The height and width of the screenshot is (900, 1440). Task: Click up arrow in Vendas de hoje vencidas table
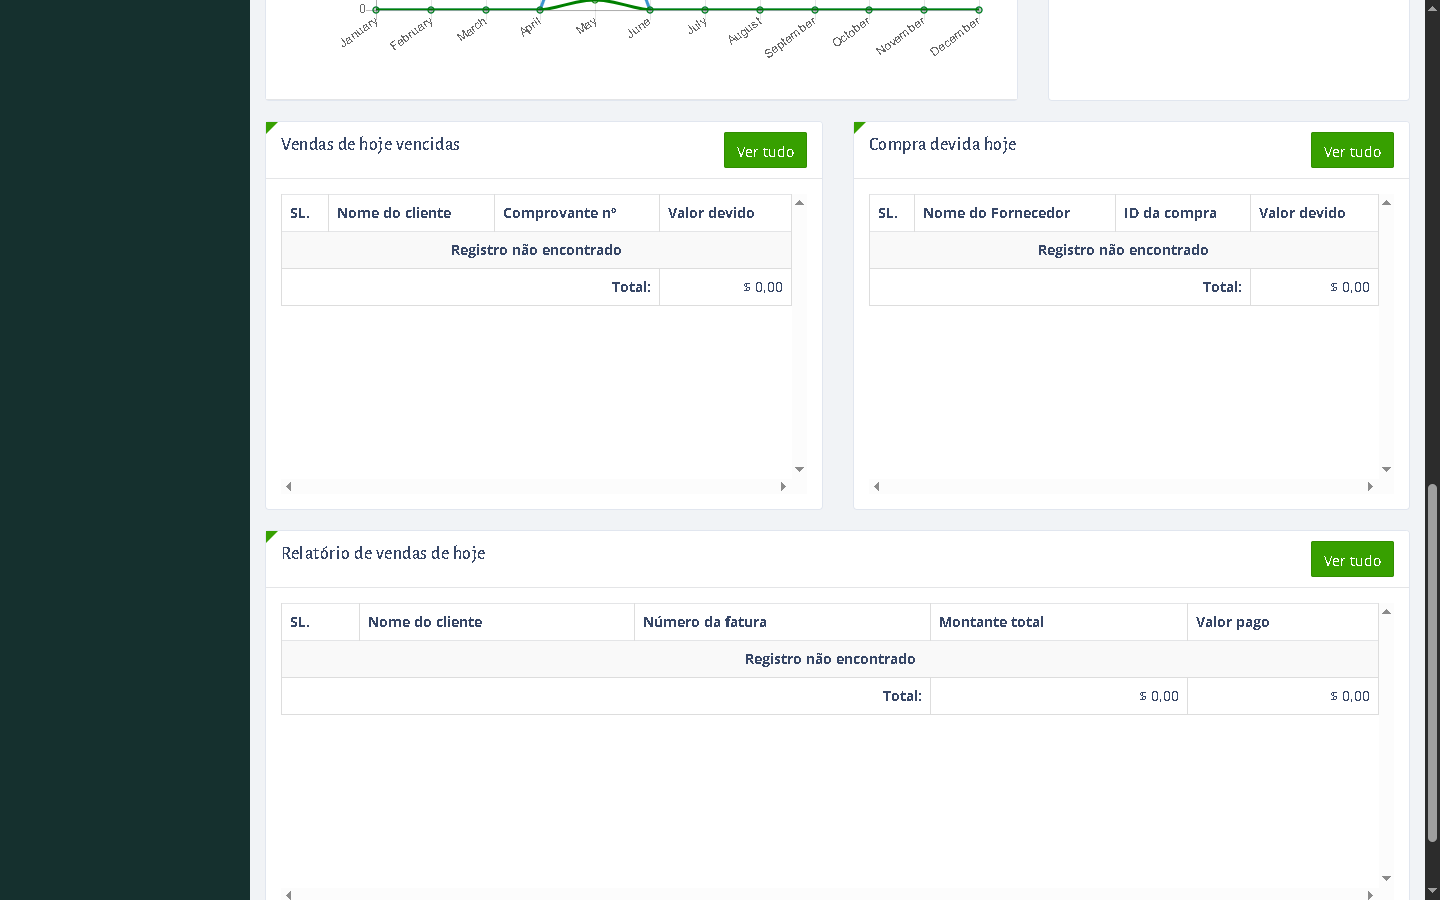tap(799, 203)
